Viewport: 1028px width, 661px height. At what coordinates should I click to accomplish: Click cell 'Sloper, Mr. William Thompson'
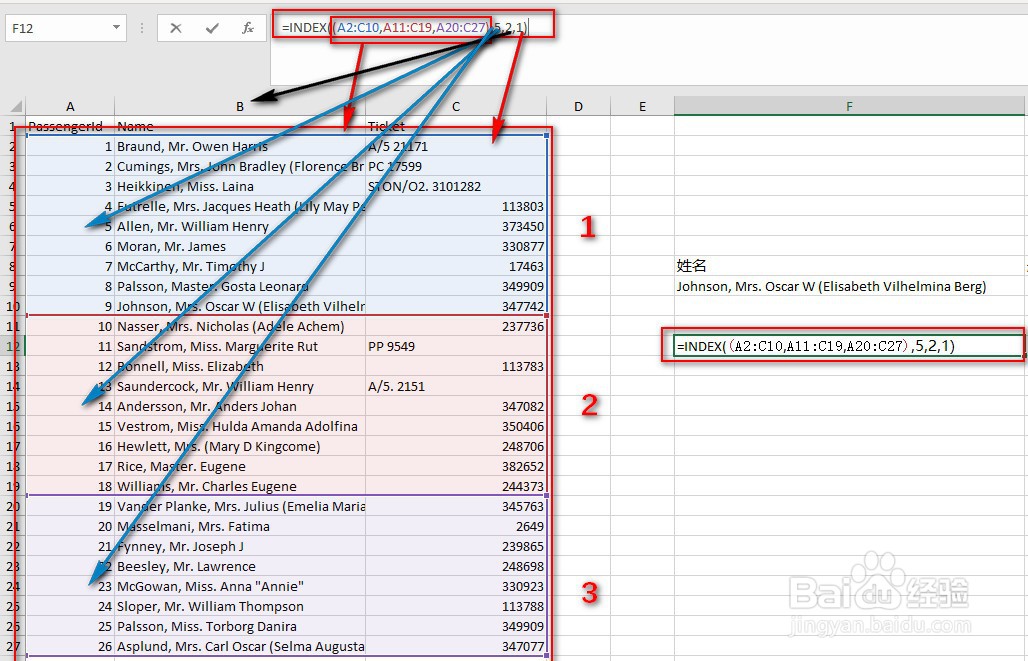pyautogui.click(x=240, y=607)
